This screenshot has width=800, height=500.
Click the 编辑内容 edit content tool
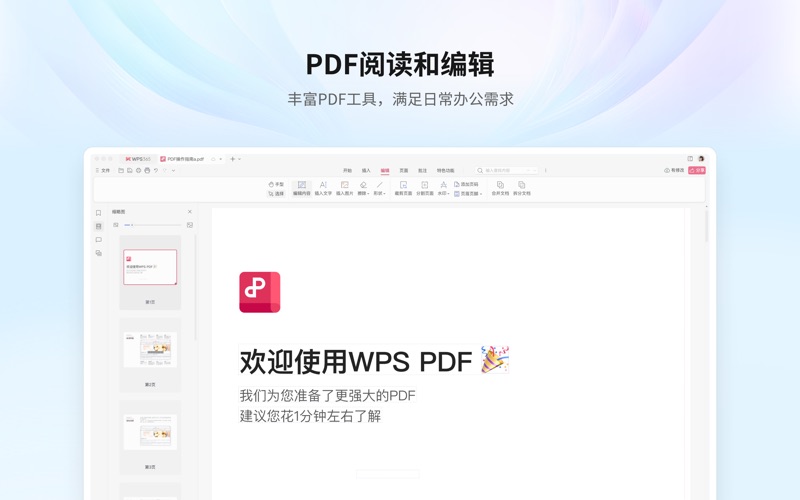pos(302,188)
